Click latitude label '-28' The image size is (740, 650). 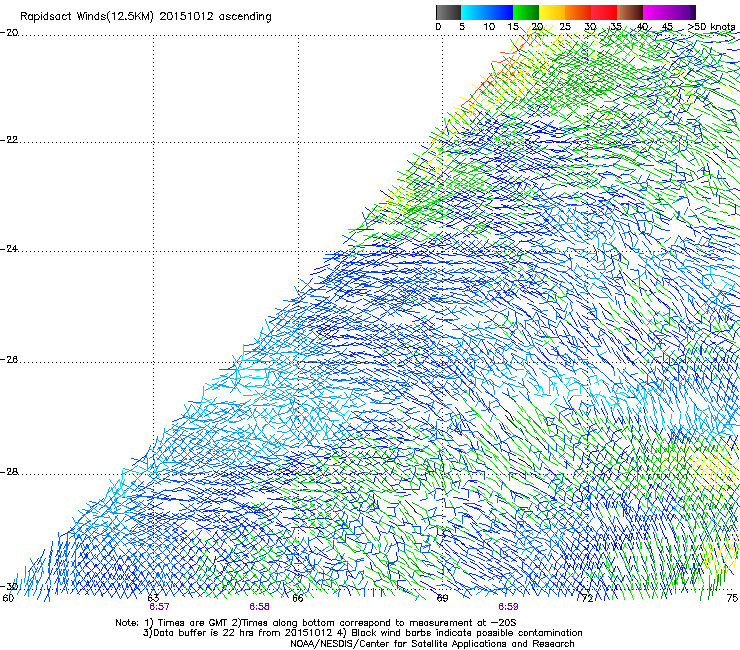coord(9,472)
